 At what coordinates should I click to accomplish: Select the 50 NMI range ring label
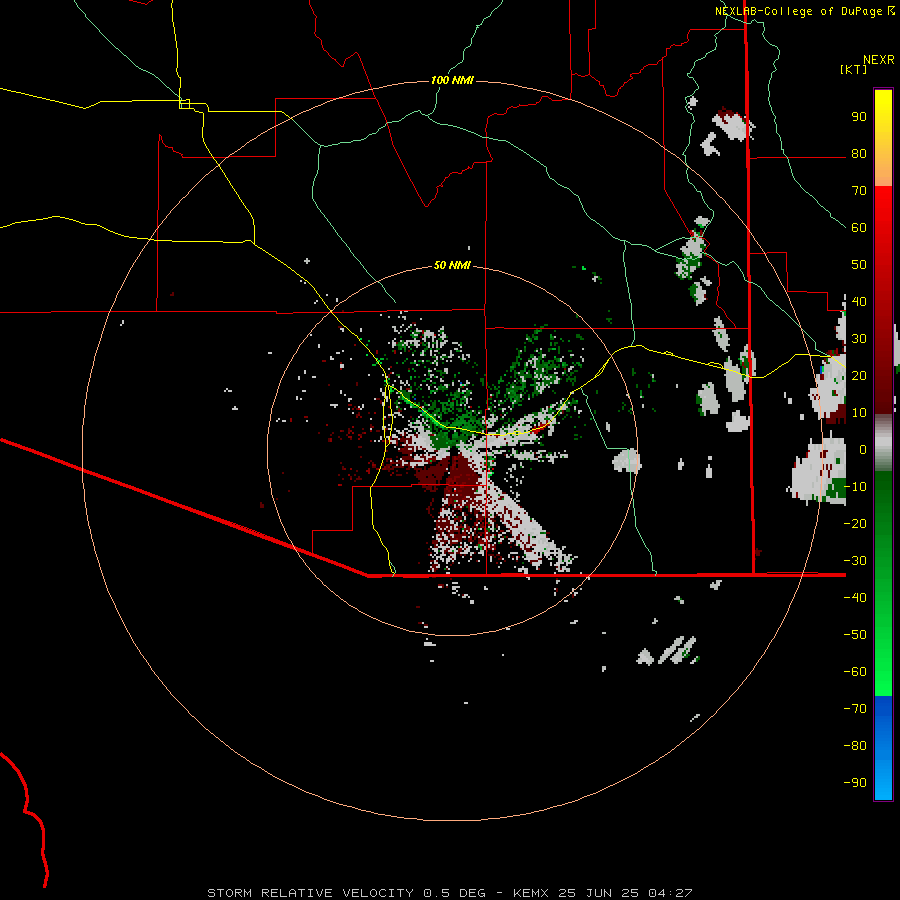452,265
